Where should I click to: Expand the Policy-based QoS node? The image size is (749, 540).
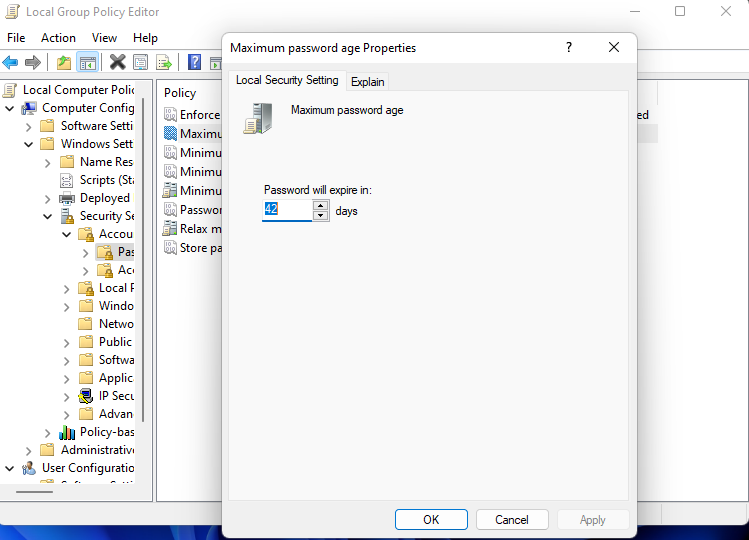[x=47, y=433]
